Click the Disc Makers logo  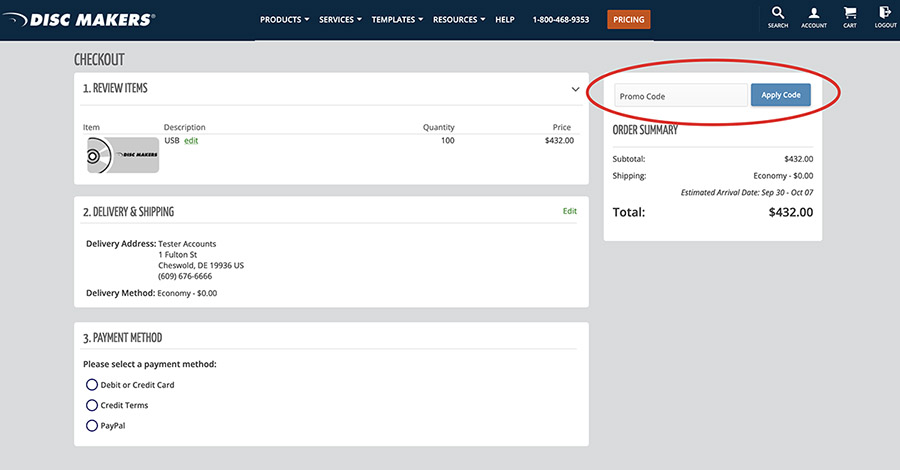click(x=79, y=19)
